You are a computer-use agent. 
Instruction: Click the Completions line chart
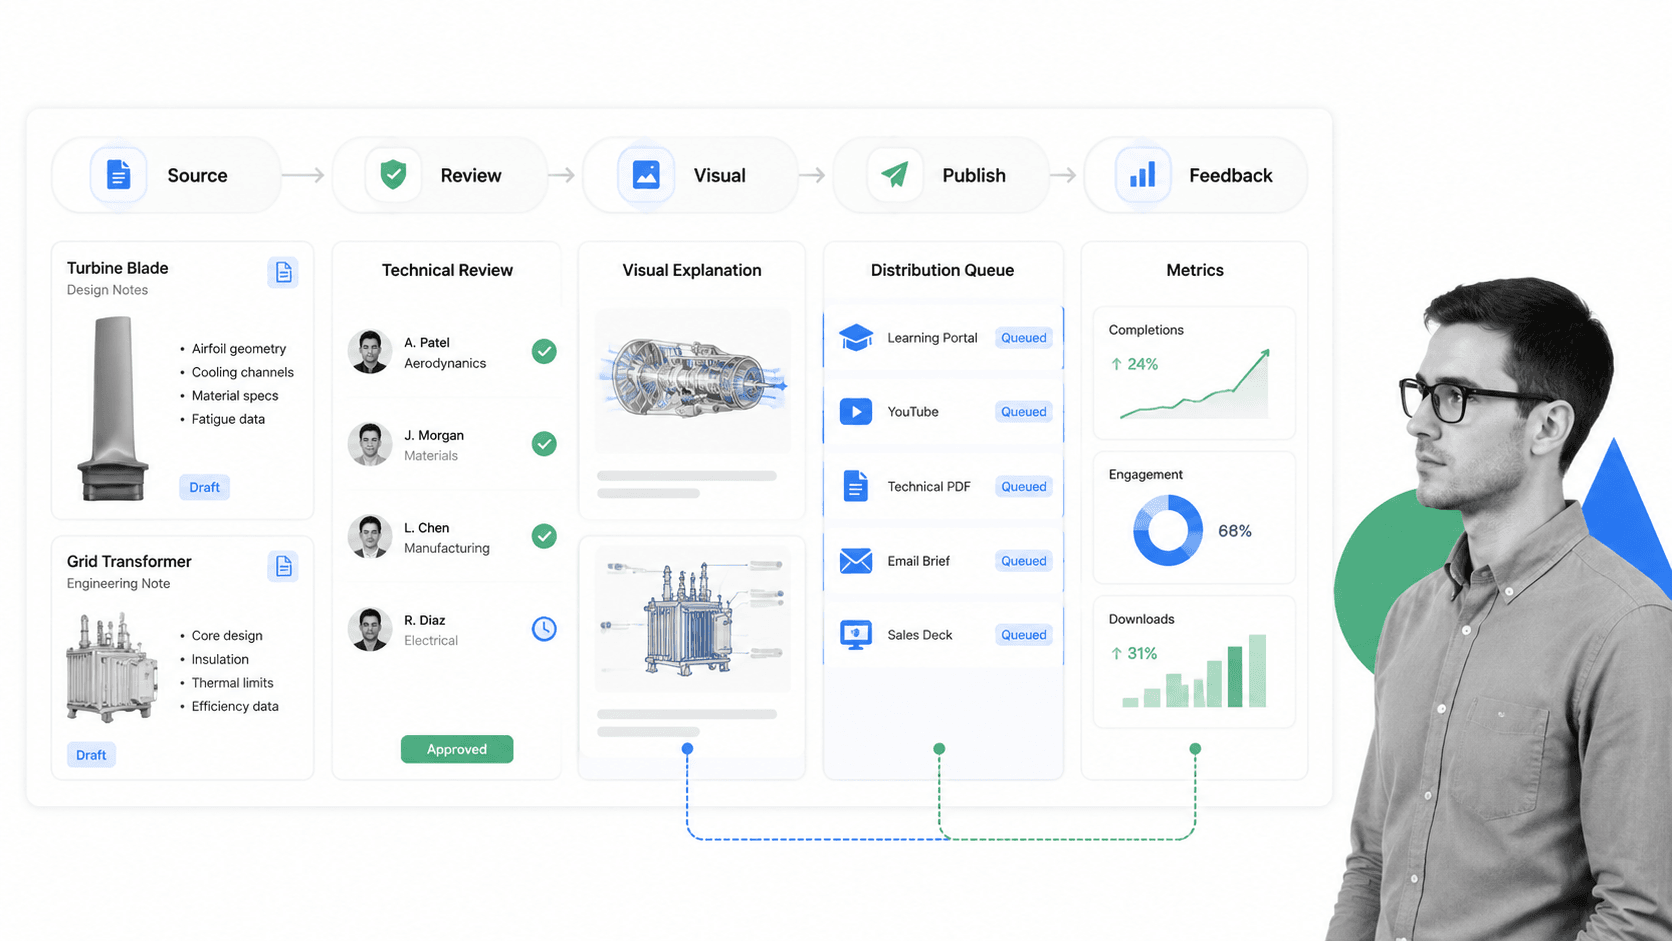click(1195, 384)
